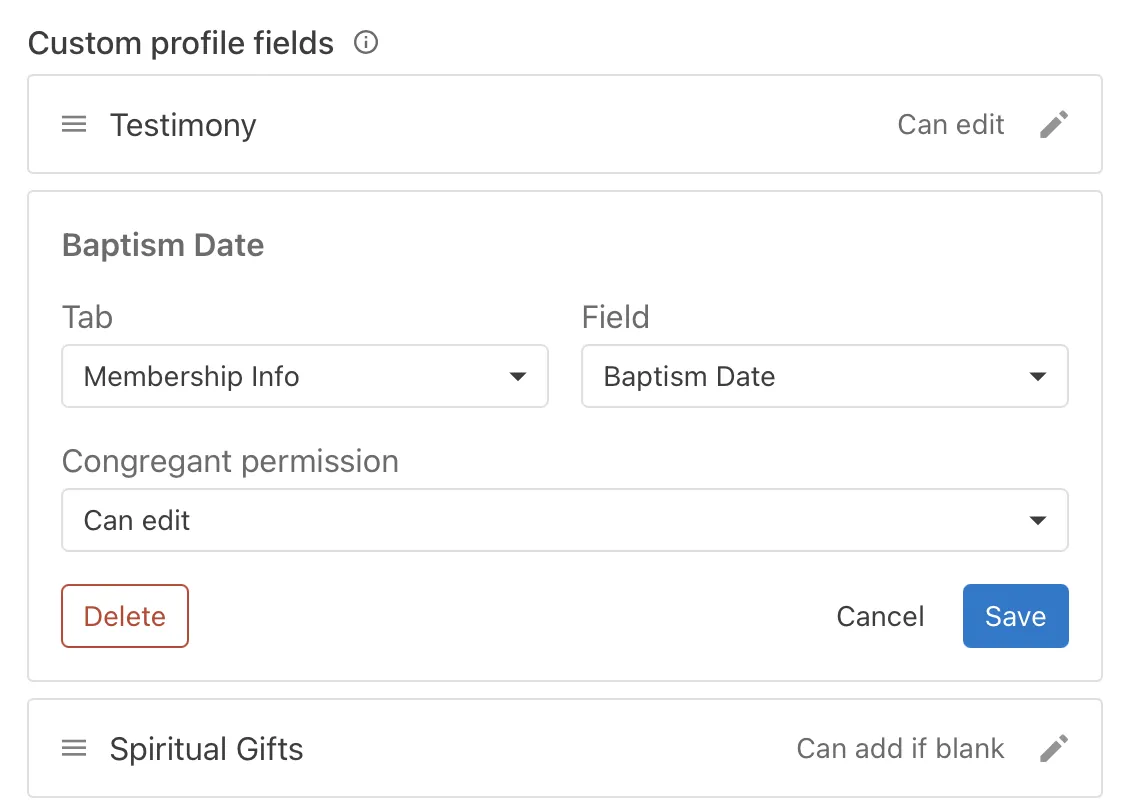Grab the Testimony drag handle
Image resolution: width=1128 pixels, height=812 pixels.
click(74, 125)
